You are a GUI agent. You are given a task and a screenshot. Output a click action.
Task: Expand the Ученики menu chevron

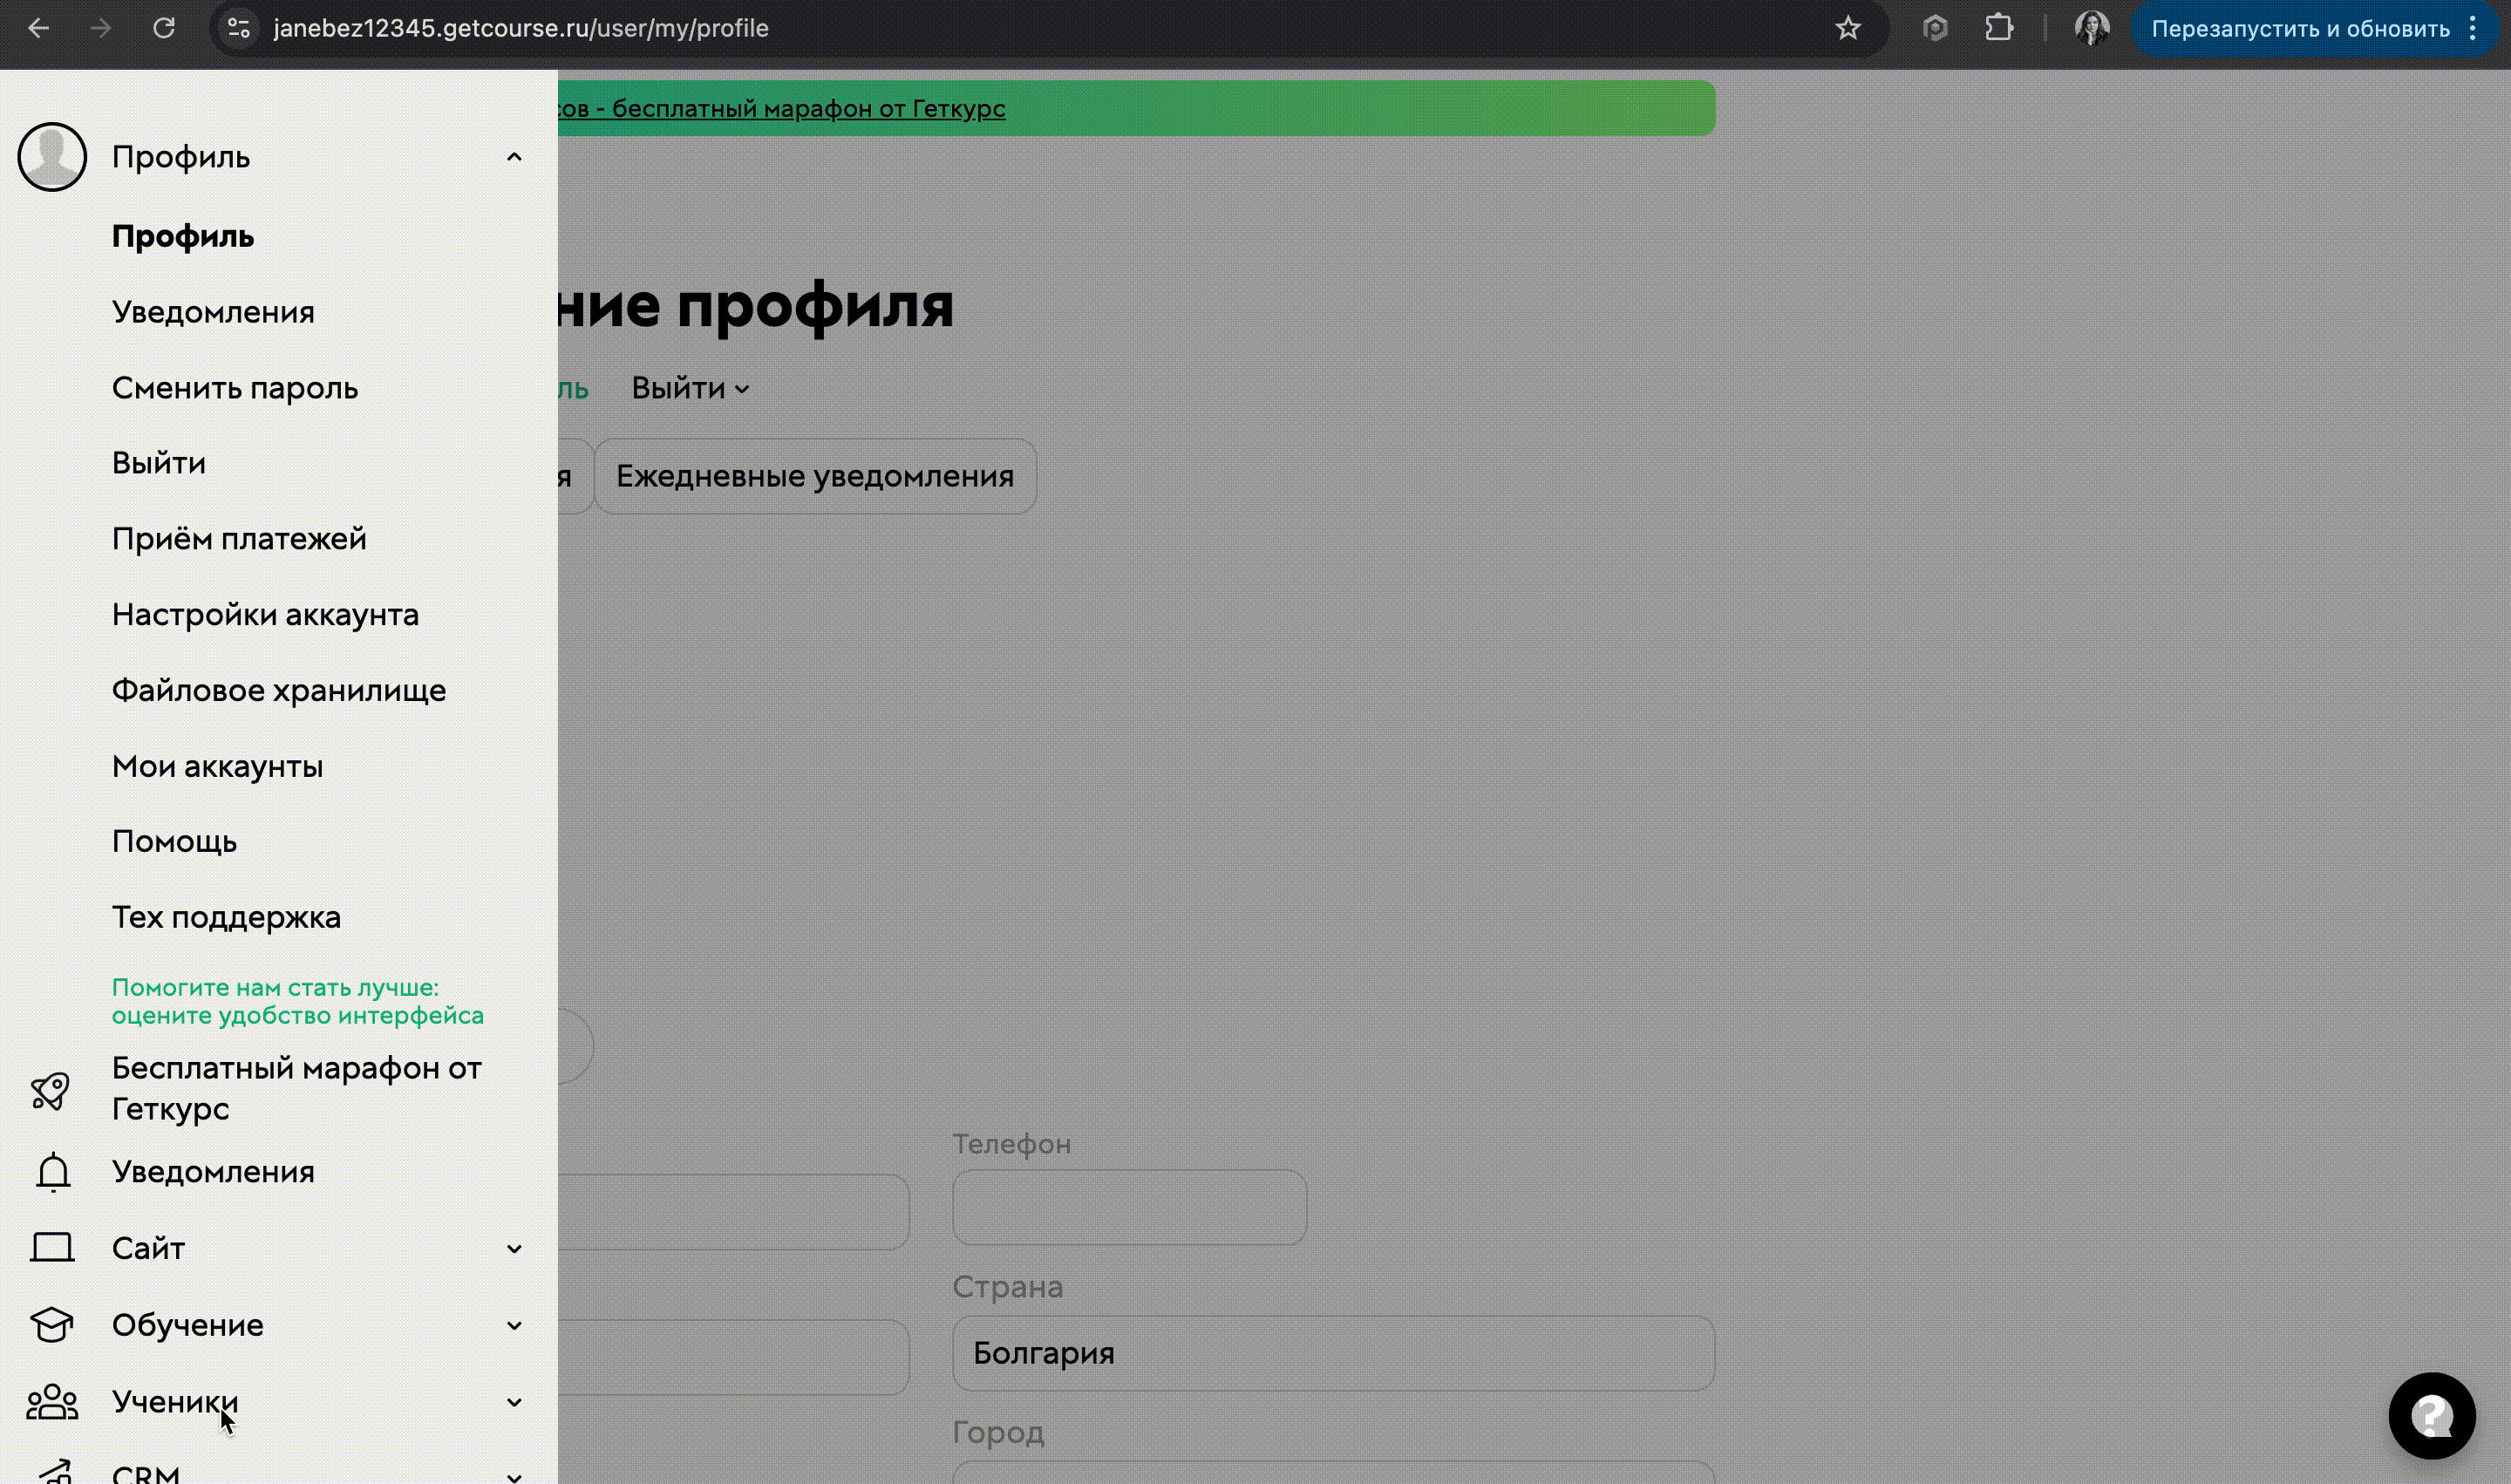(514, 1402)
